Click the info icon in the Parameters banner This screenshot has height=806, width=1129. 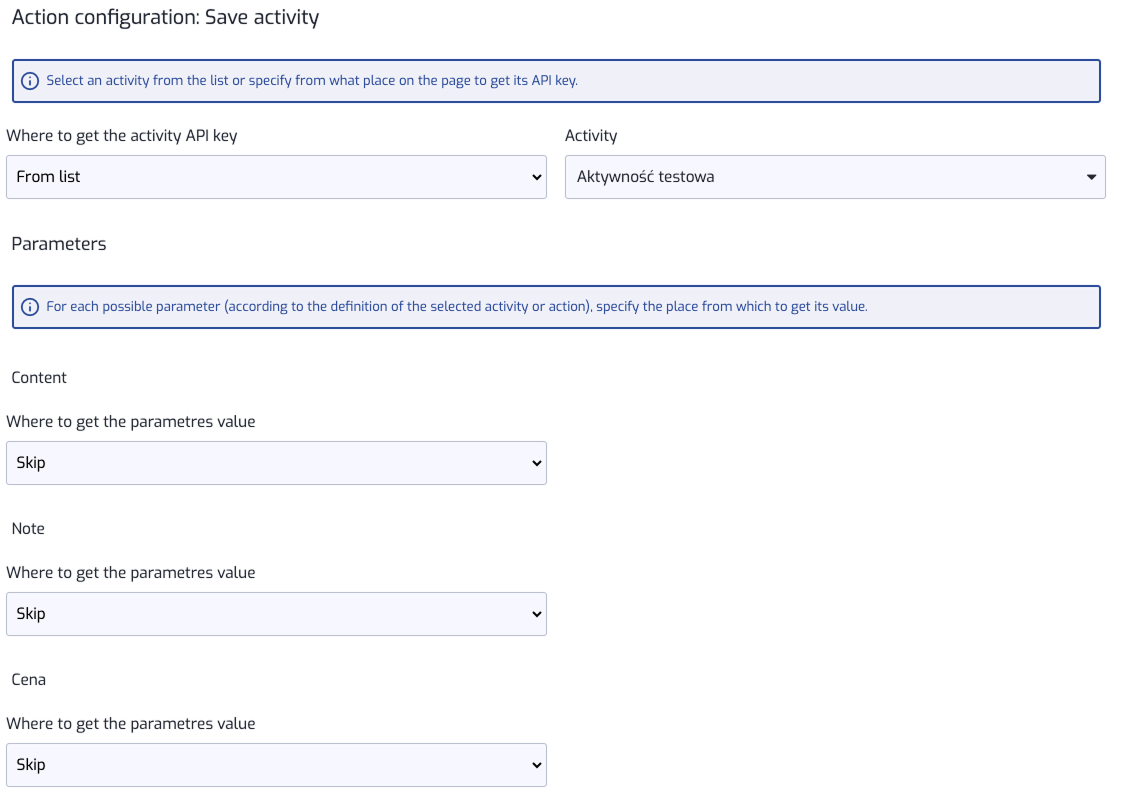(30, 307)
